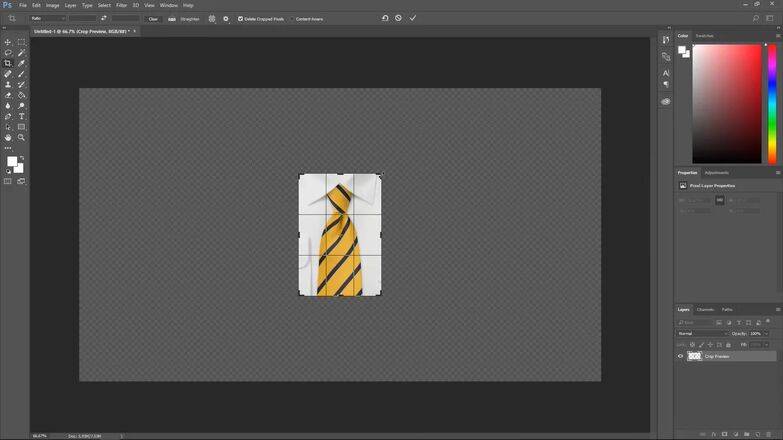Commit the current crop with checkmark
This screenshot has width=783, height=440.
pos(413,18)
